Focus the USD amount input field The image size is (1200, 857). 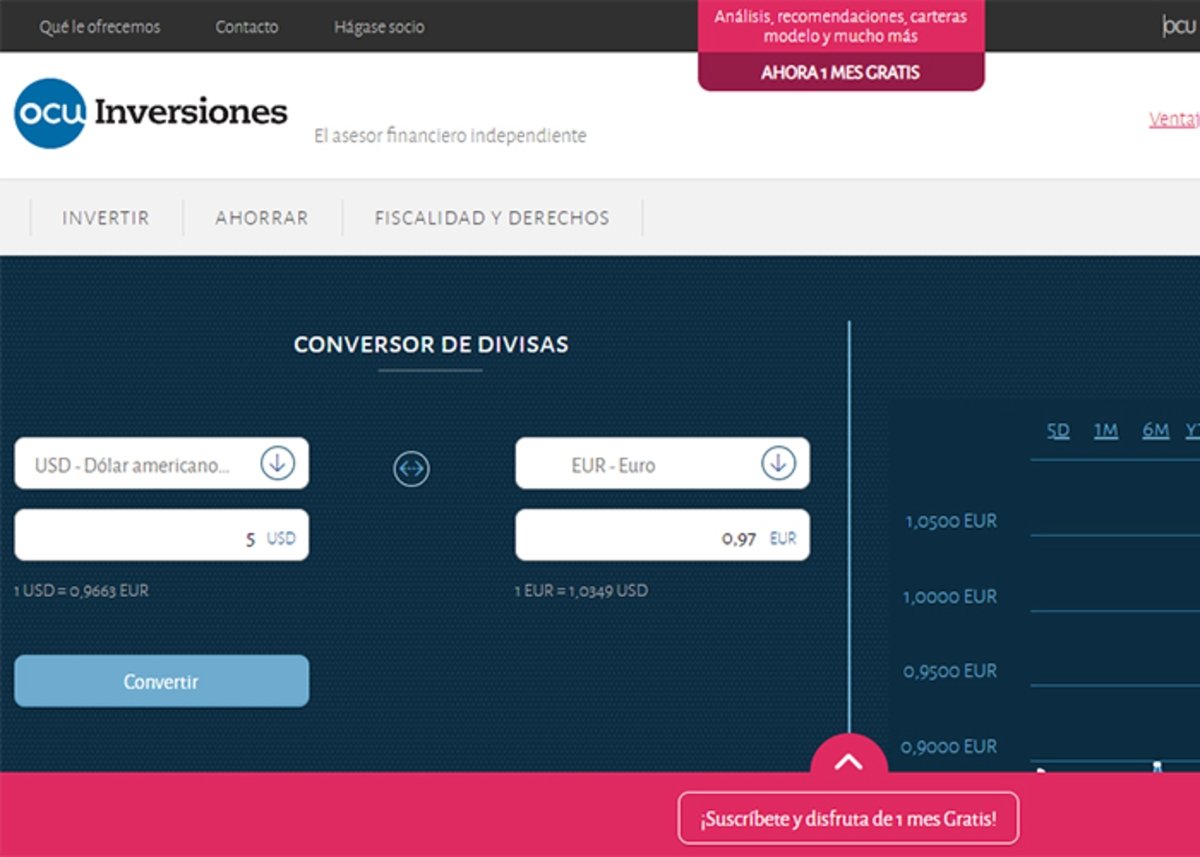[x=161, y=535]
